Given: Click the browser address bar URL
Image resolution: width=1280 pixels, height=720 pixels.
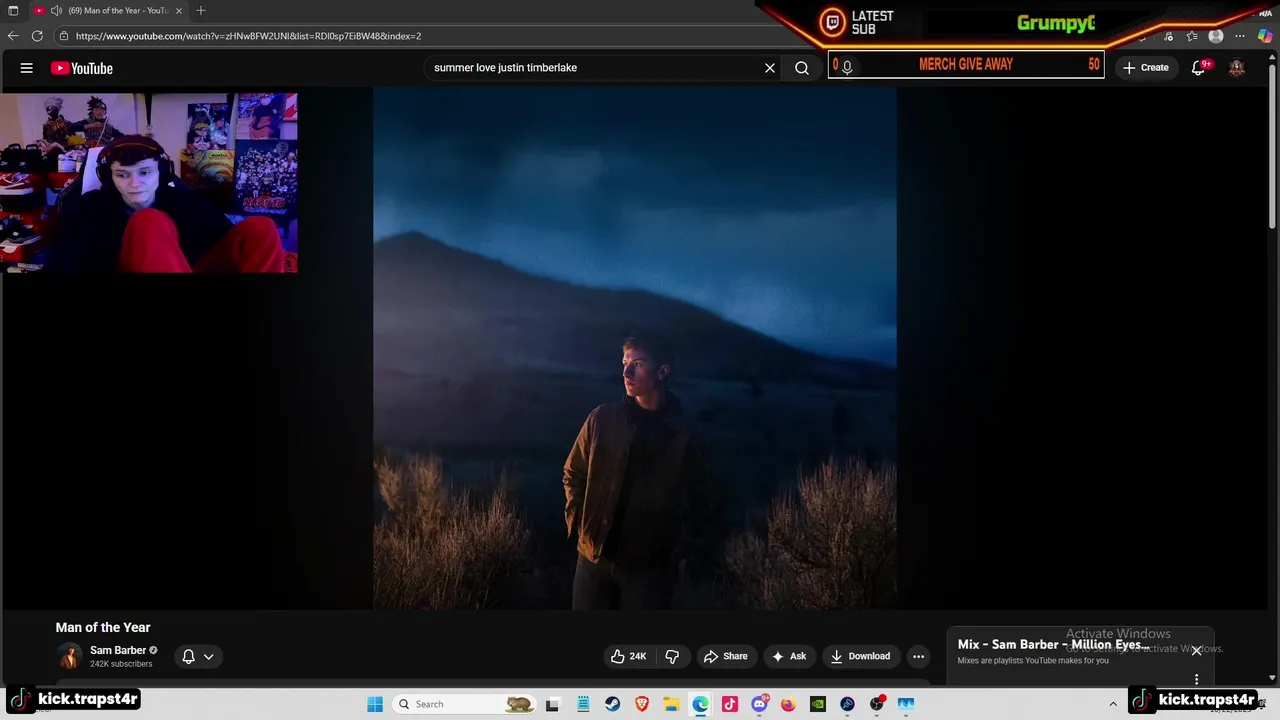Looking at the screenshot, I should pyautogui.click(x=248, y=36).
